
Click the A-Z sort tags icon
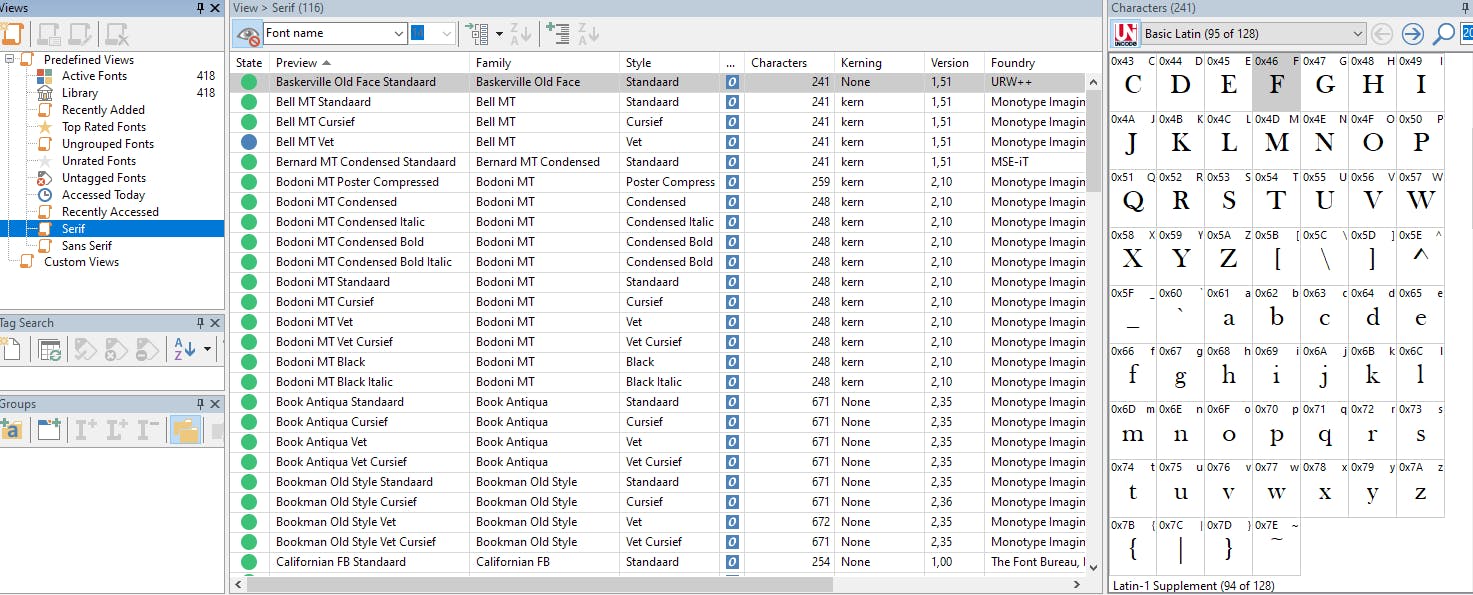(x=185, y=349)
